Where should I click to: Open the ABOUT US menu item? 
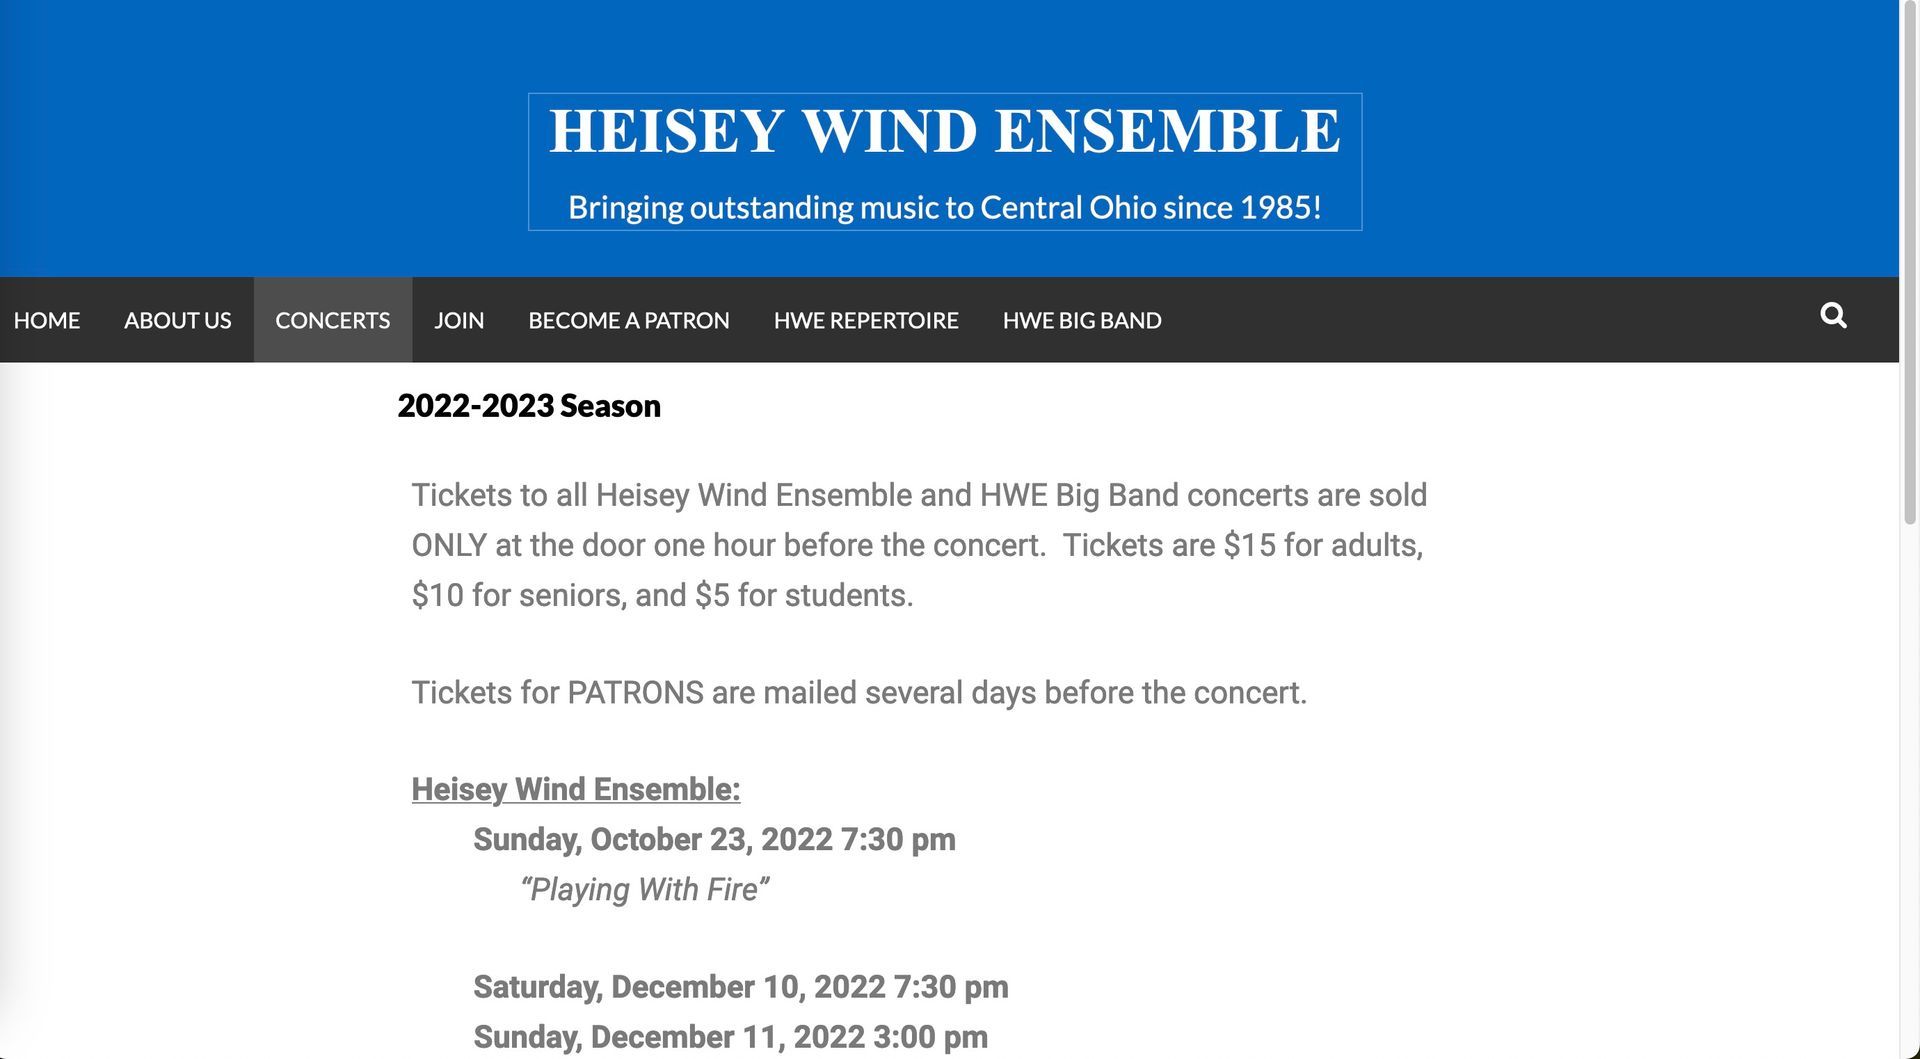pos(177,320)
